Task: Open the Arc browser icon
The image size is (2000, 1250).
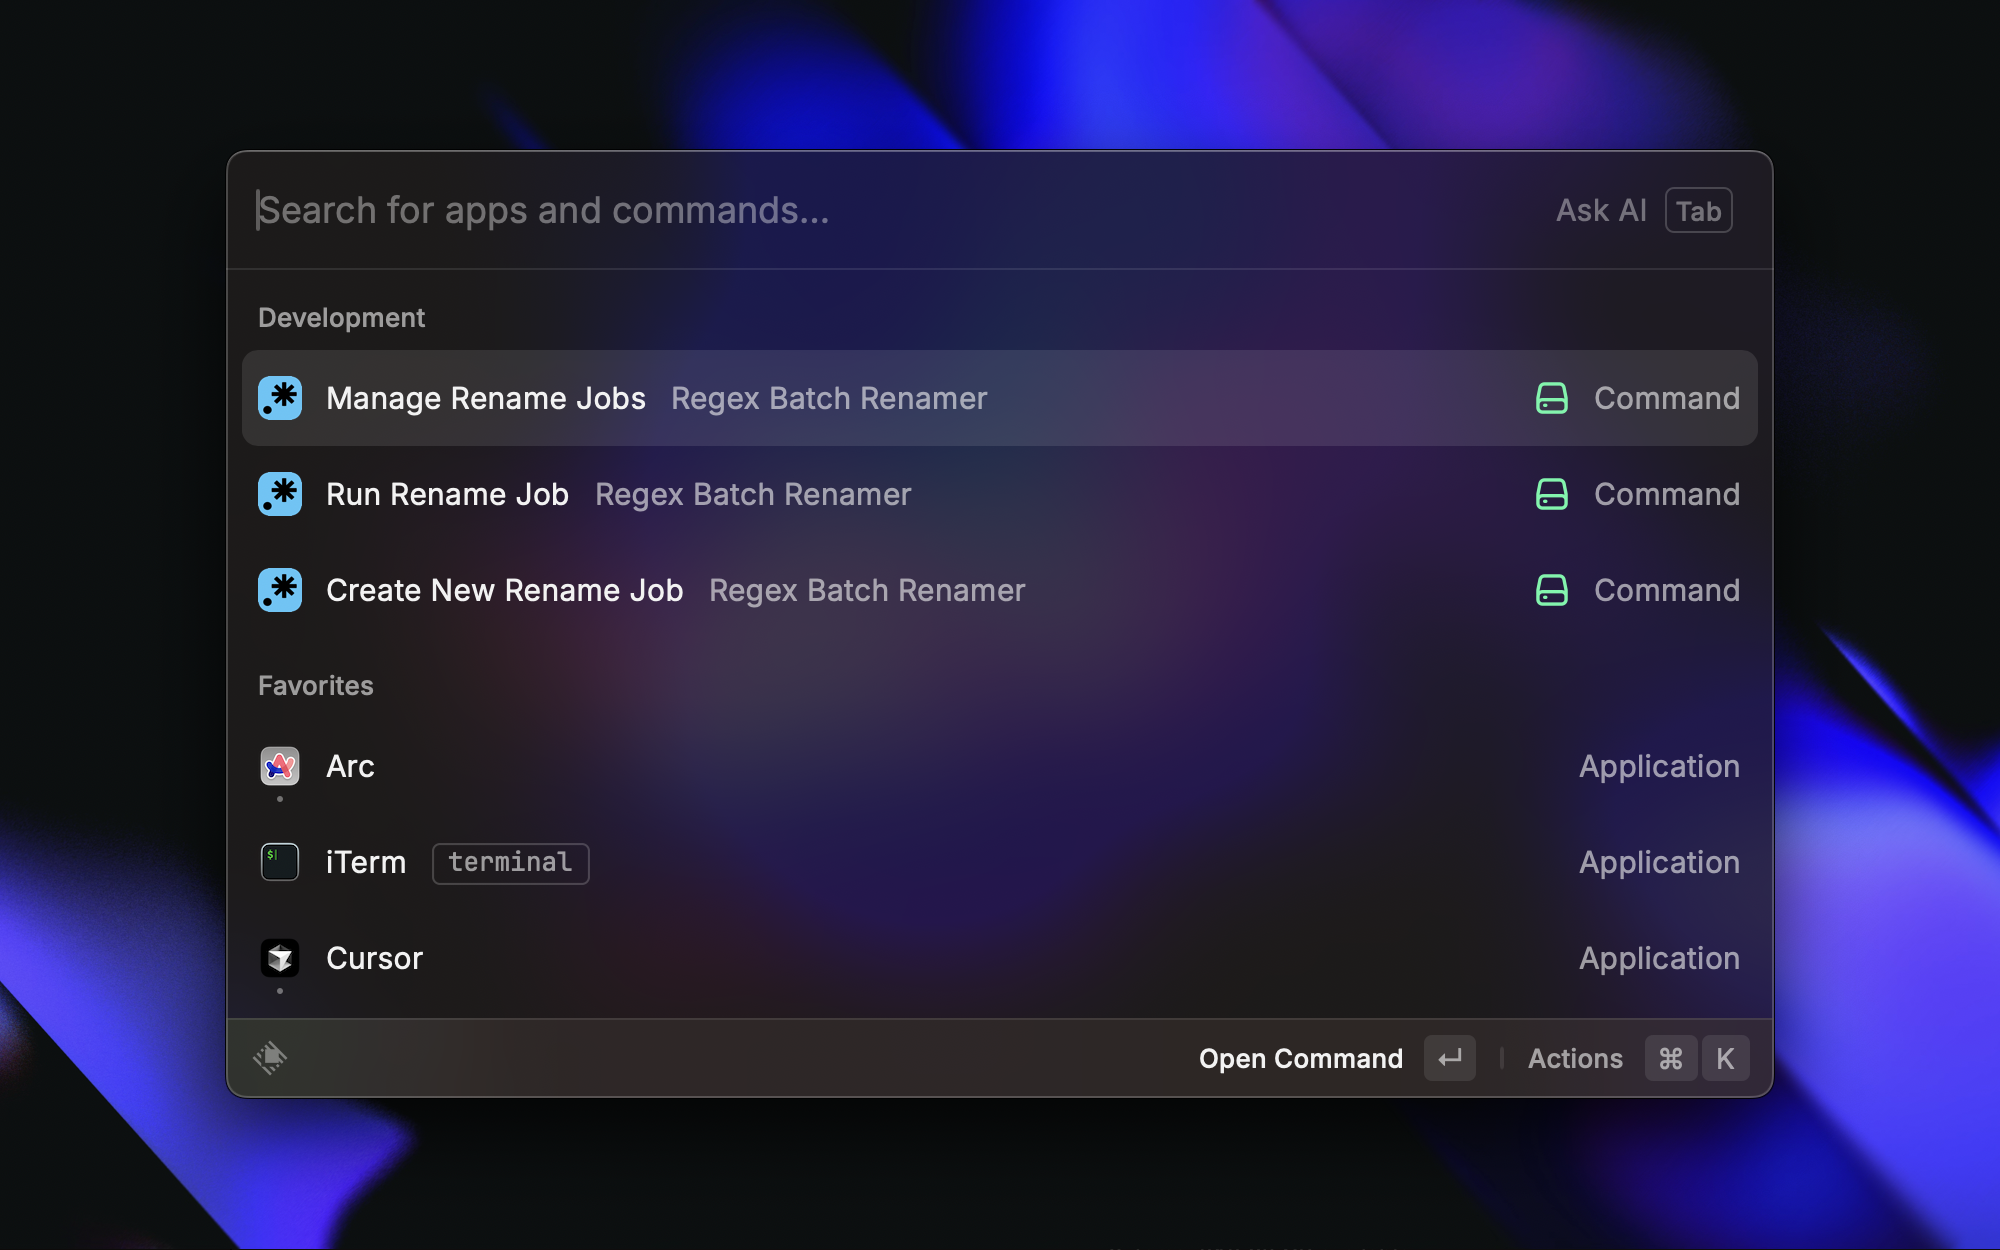Action: tap(280, 766)
